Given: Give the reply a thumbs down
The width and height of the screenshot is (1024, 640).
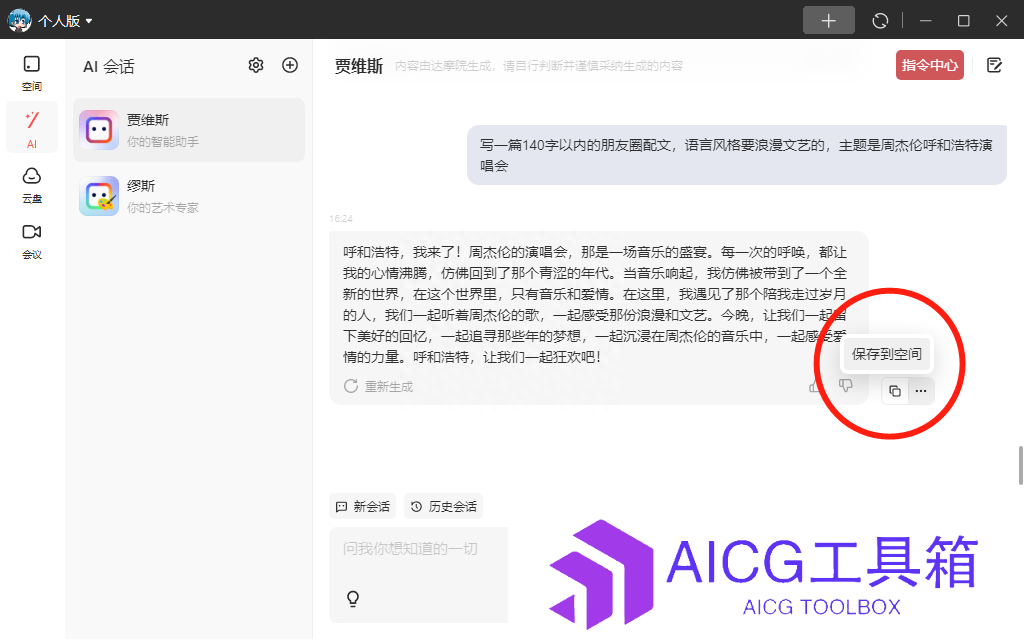Looking at the screenshot, I should coord(846,386).
